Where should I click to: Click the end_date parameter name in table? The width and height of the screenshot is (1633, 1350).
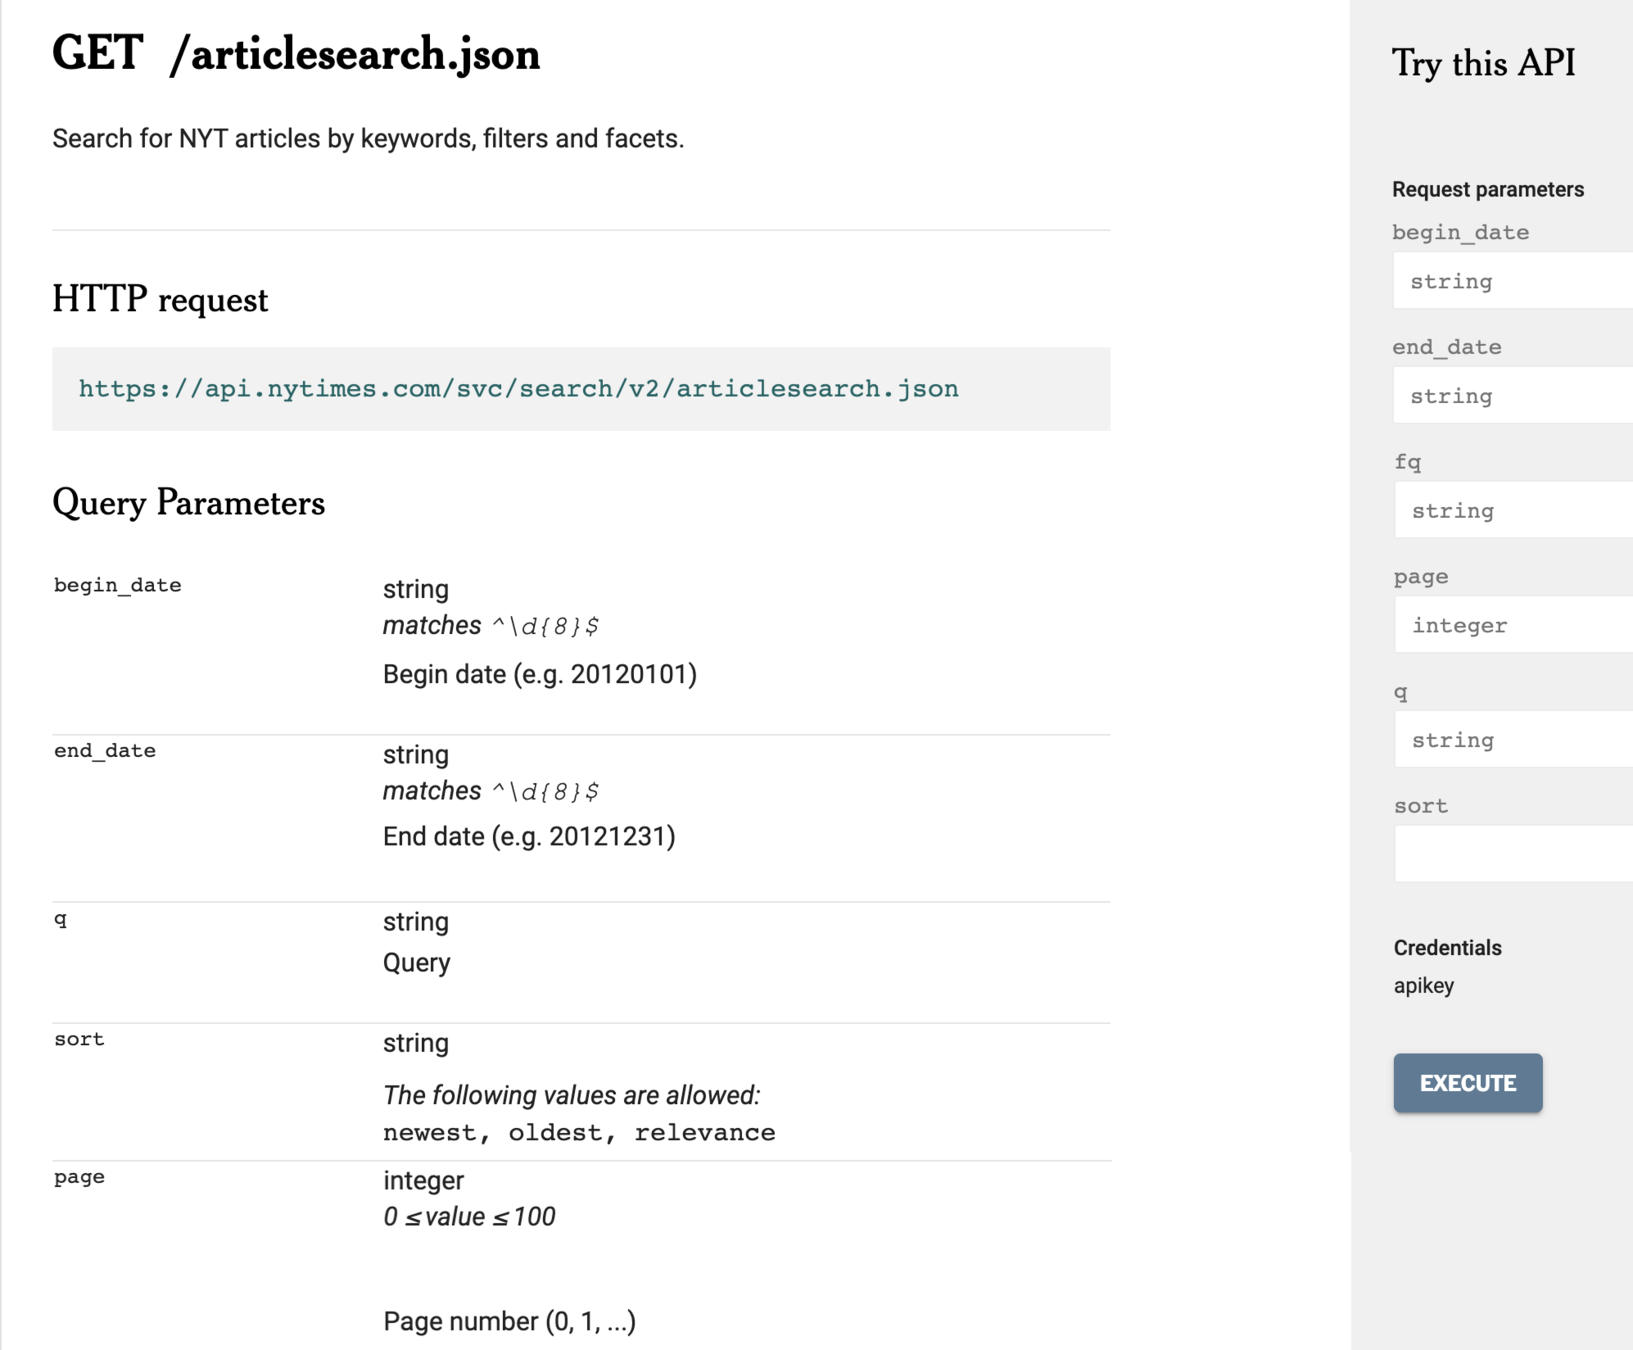click(105, 751)
